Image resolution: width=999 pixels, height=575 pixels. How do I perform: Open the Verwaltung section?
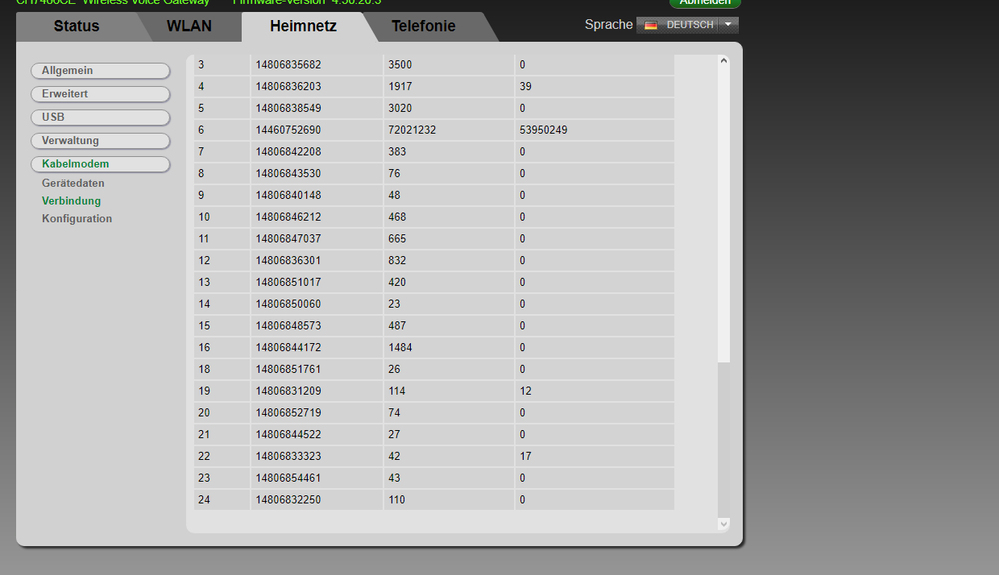tap(101, 141)
